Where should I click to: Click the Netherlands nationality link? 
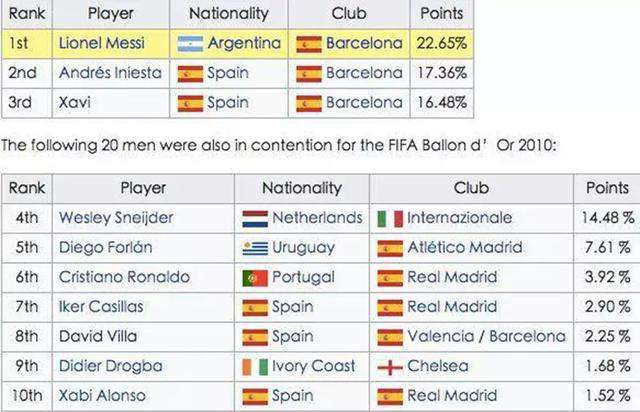[x=317, y=218]
